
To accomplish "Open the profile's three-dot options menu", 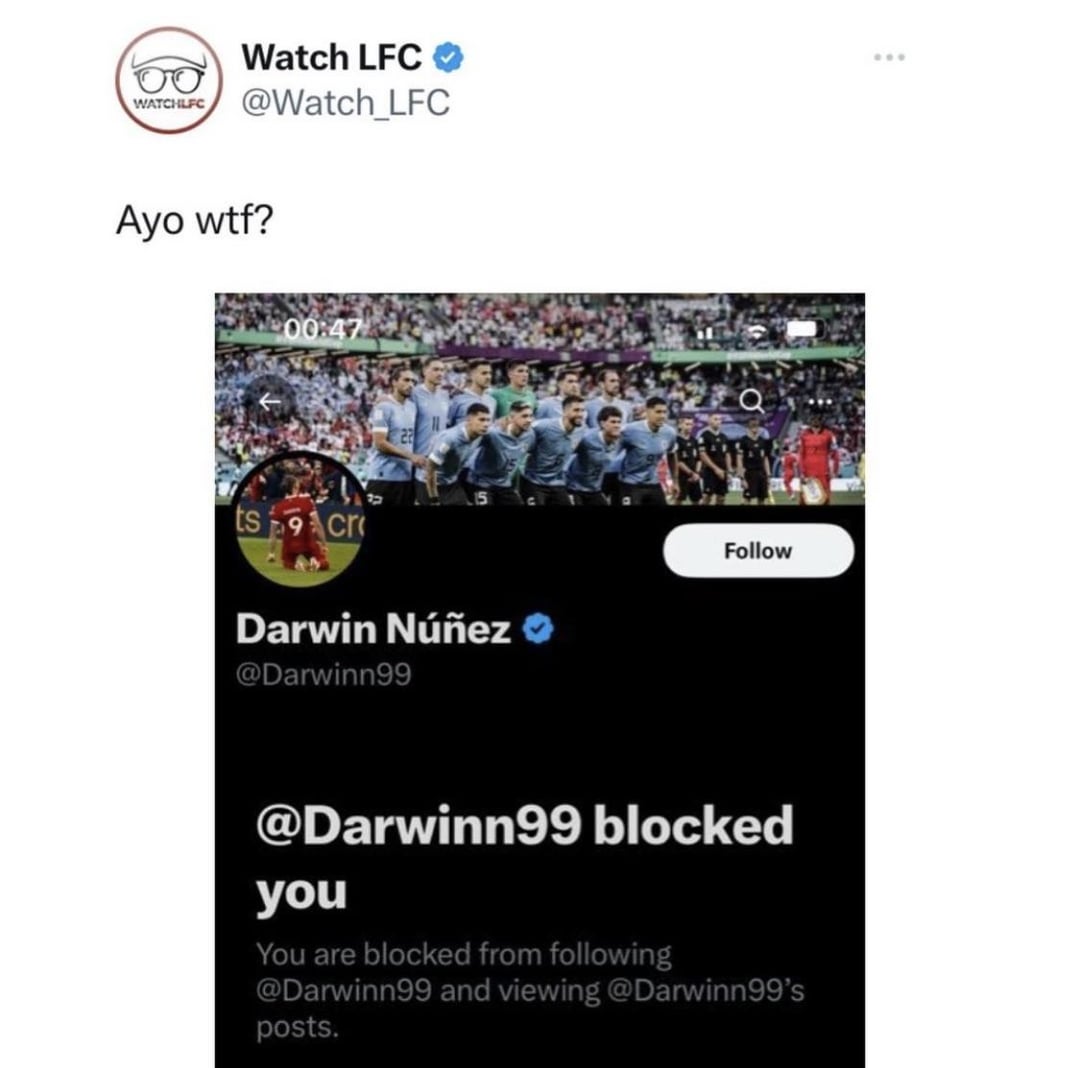I will tap(820, 401).
